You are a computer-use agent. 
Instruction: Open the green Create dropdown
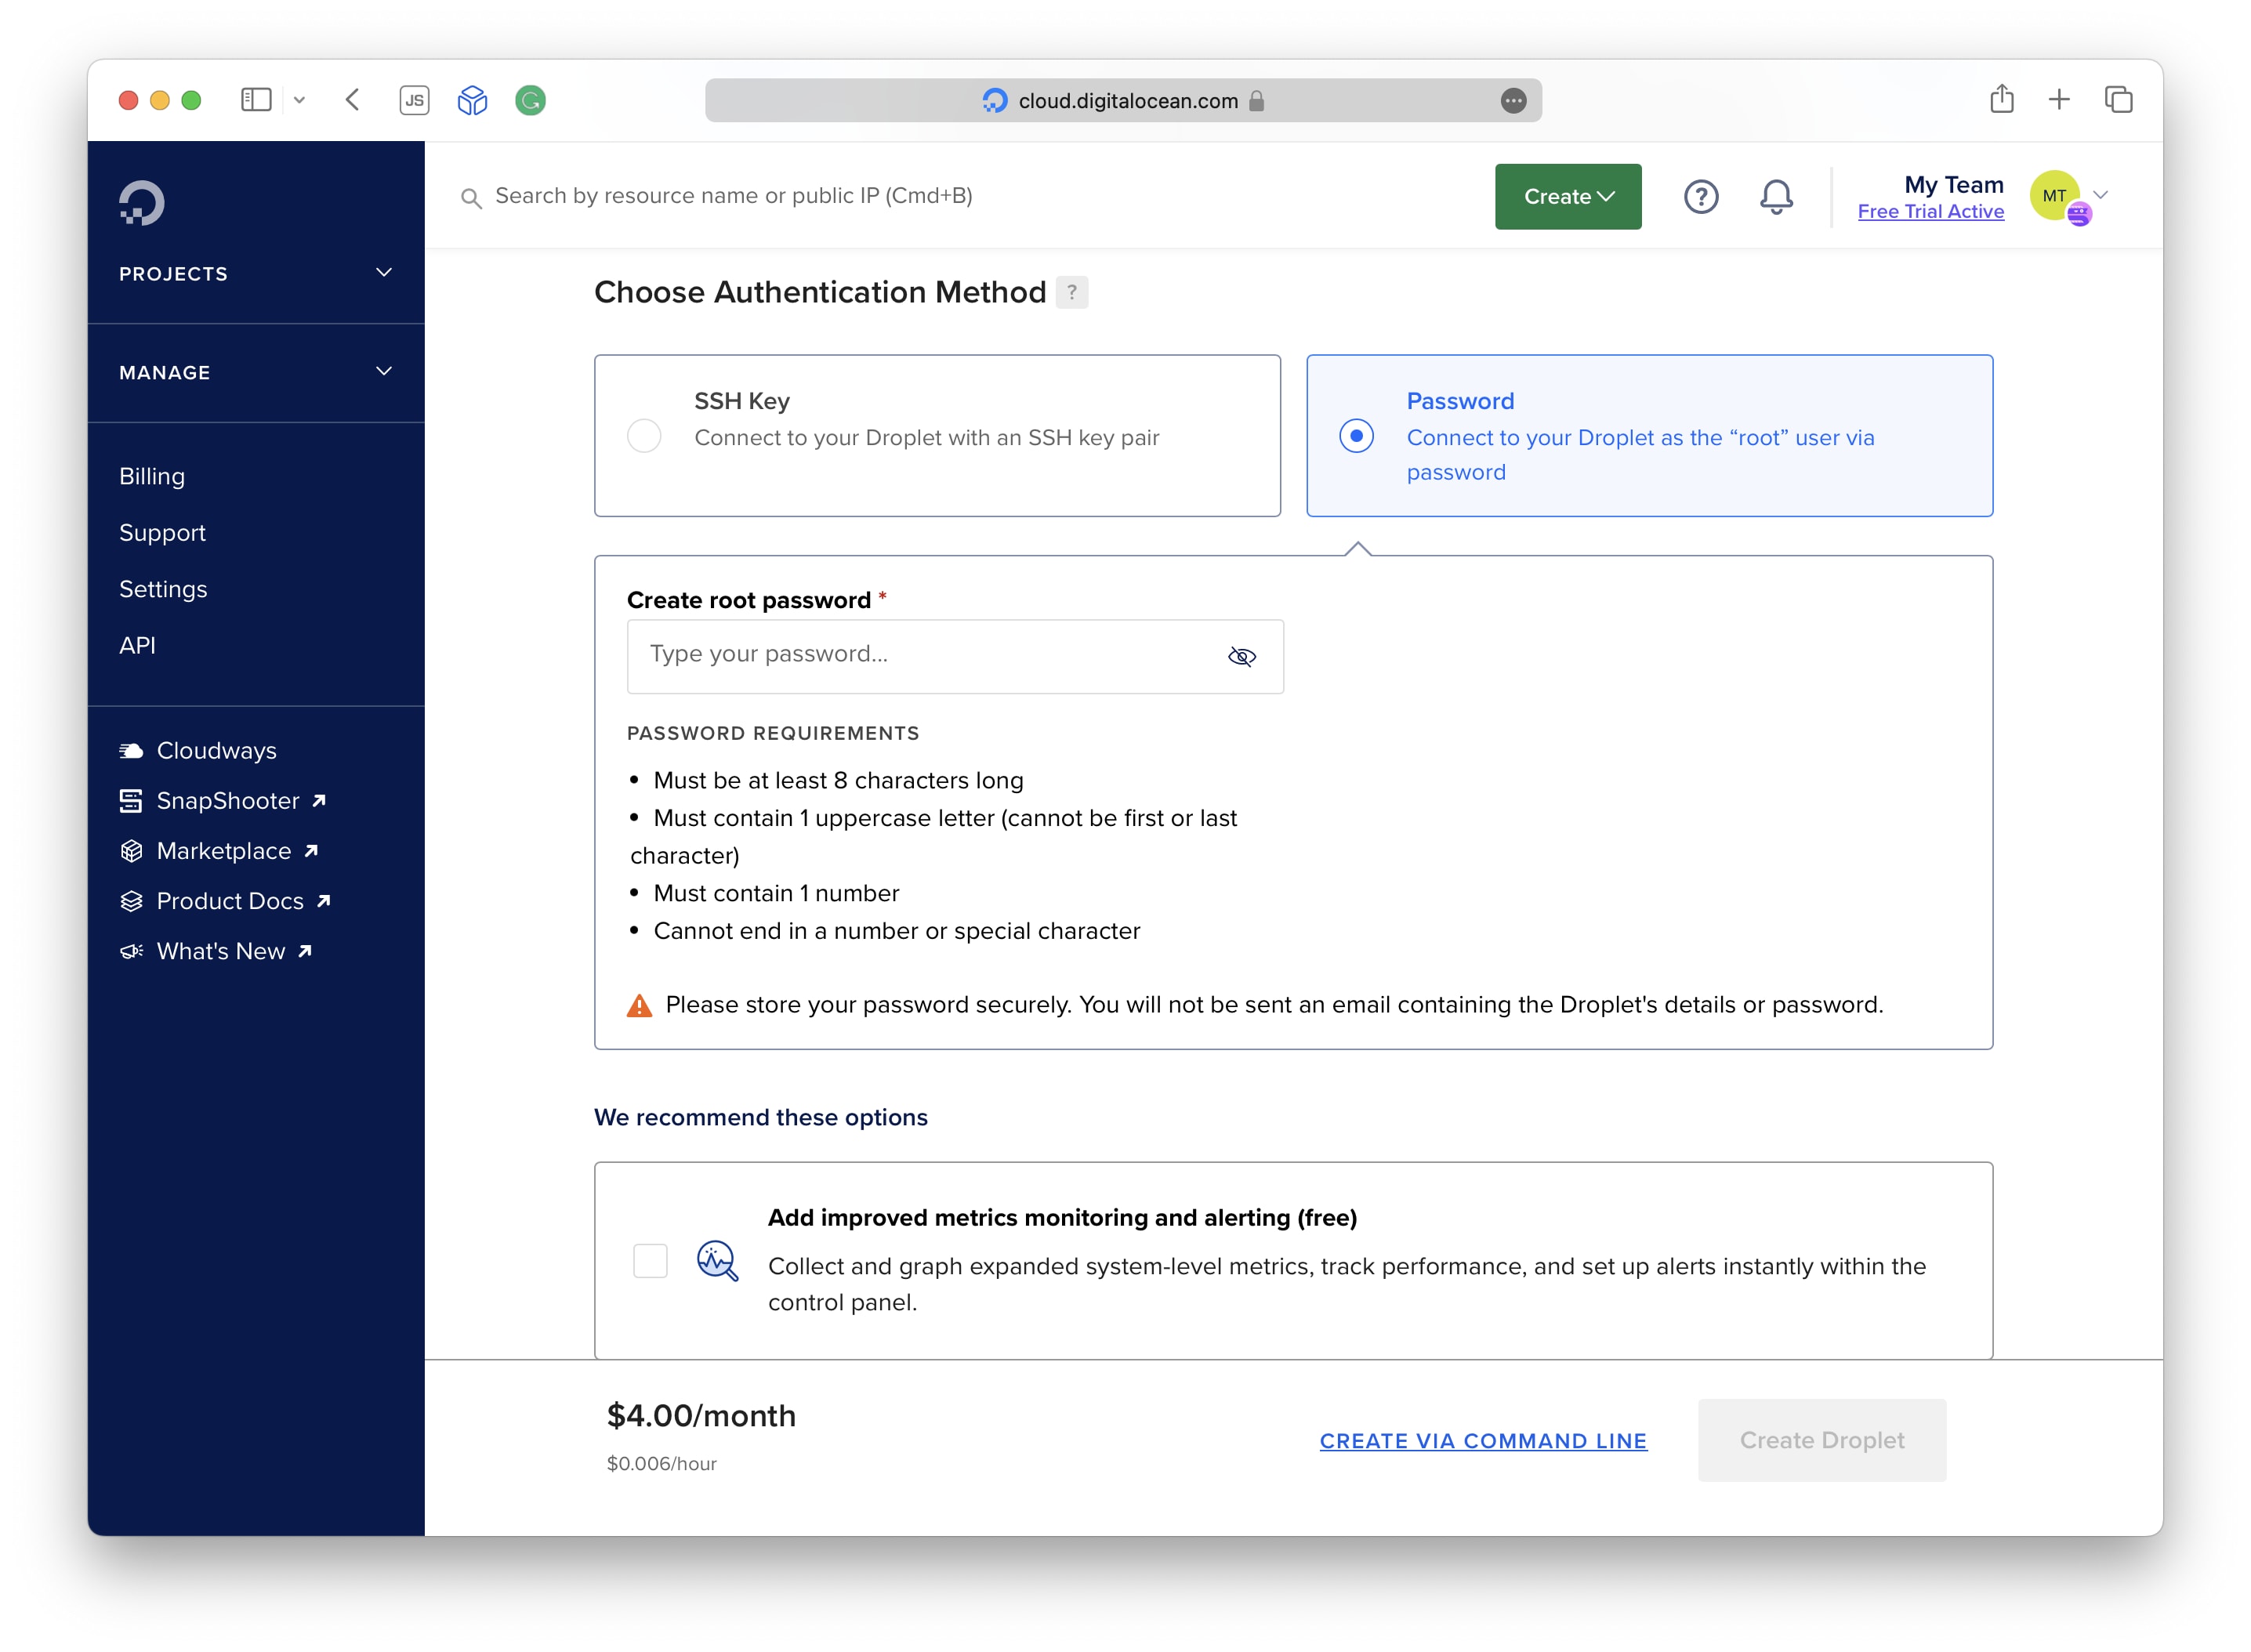pos(1567,197)
